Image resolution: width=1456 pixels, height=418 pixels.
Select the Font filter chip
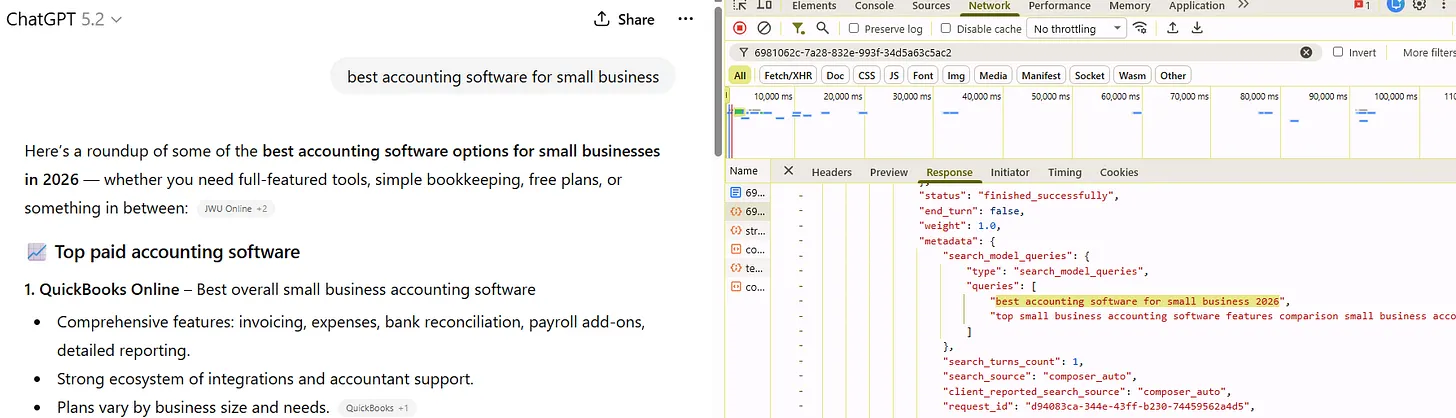pyautogui.click(x=923, y=75)
